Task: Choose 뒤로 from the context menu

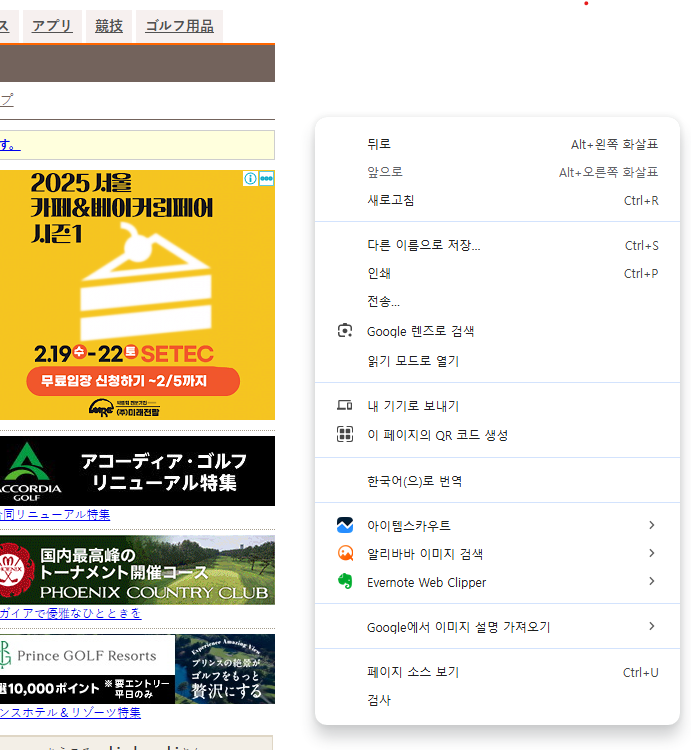Action: [x=497, y=144]
